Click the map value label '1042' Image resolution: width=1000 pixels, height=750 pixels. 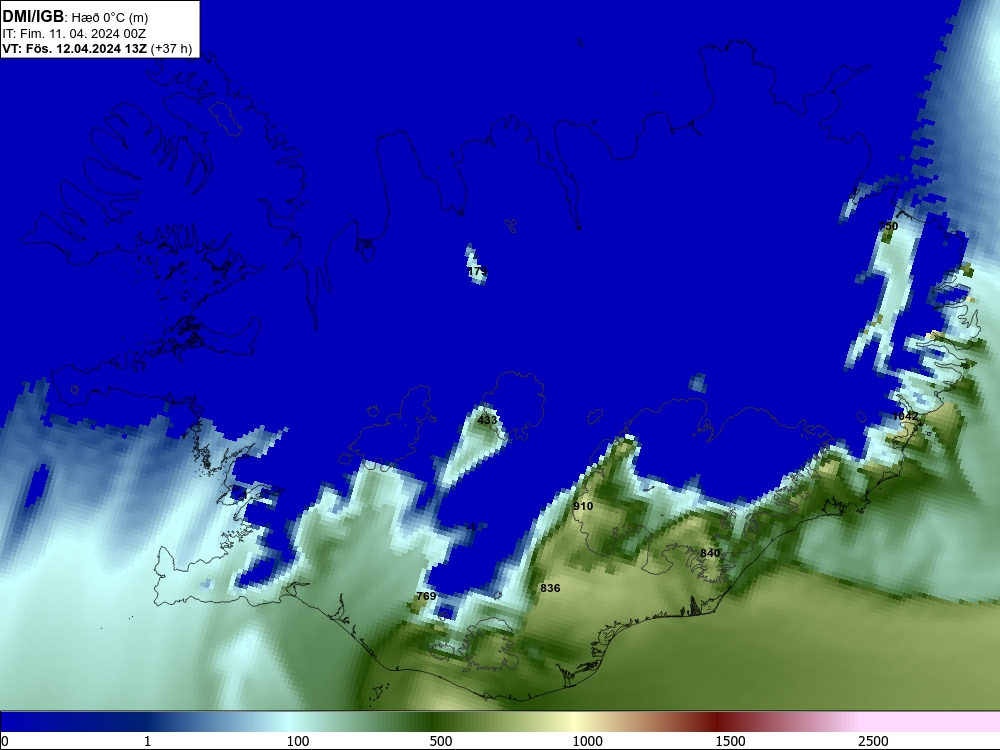[906, 416]
